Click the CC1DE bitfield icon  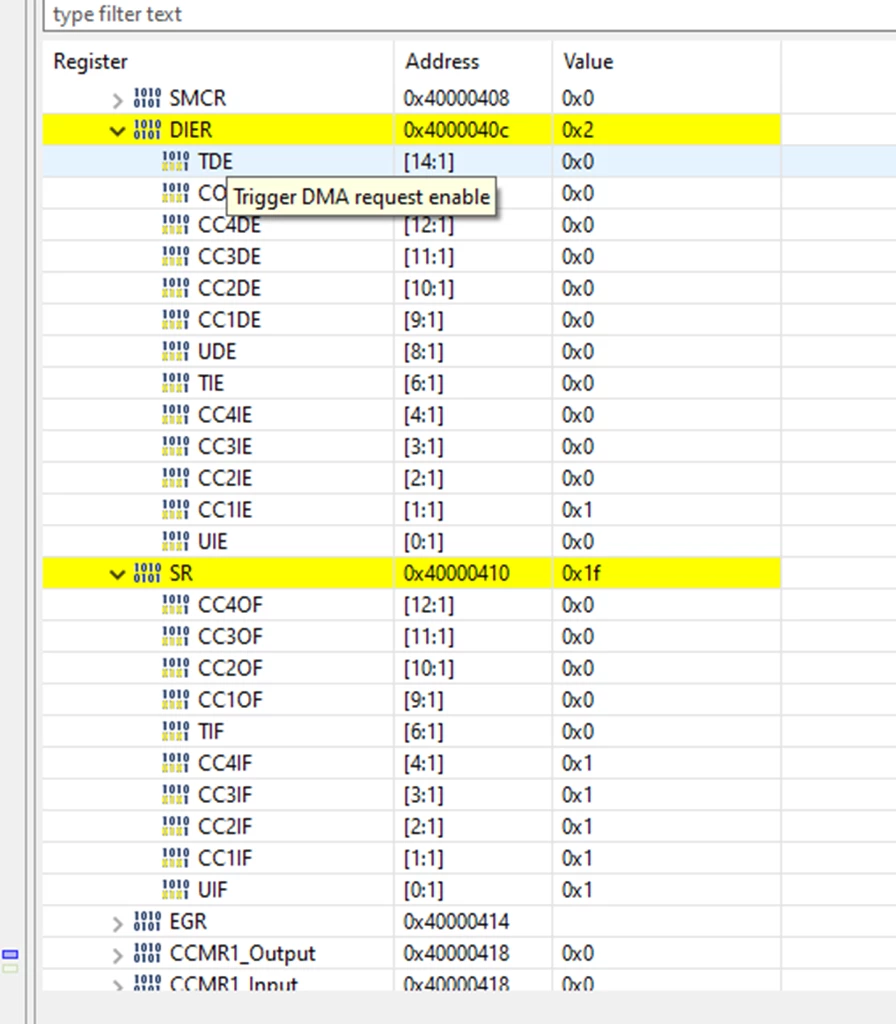176,319
